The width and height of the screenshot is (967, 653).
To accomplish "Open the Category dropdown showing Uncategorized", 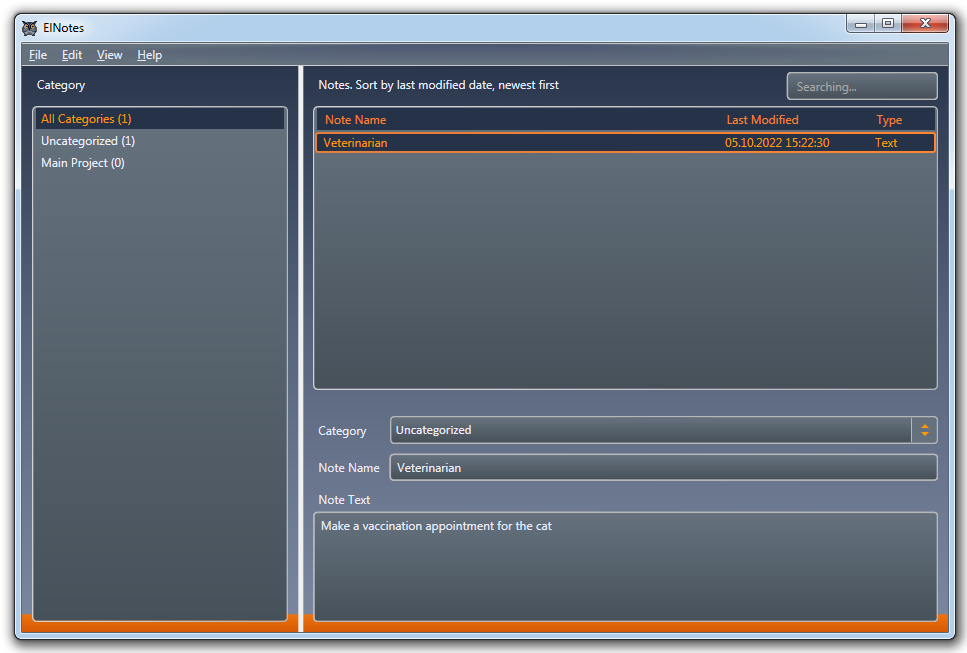I will pyautogui.click(x=663, y=430).
